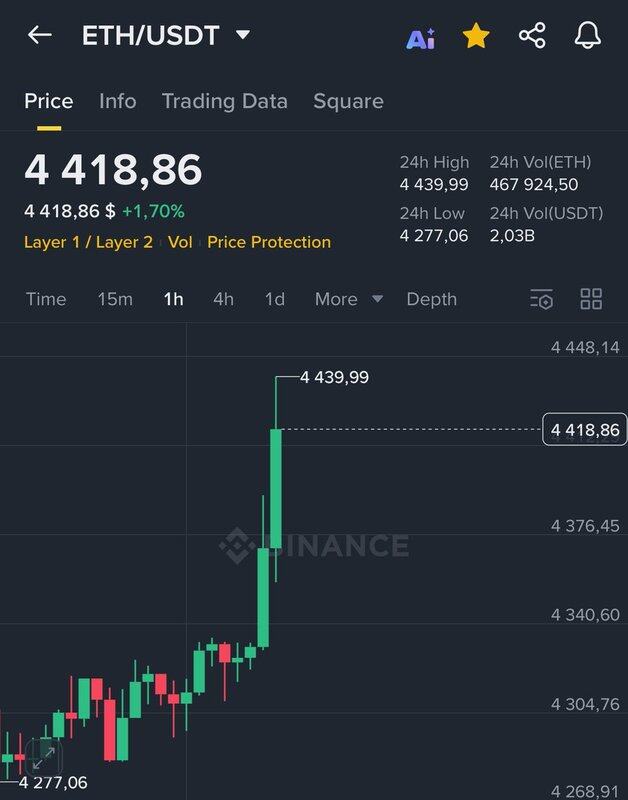Open the chart grid layout icon
The height and width of the screenshot is (800, 628).
pyautogui.click(x=591, y=299)
